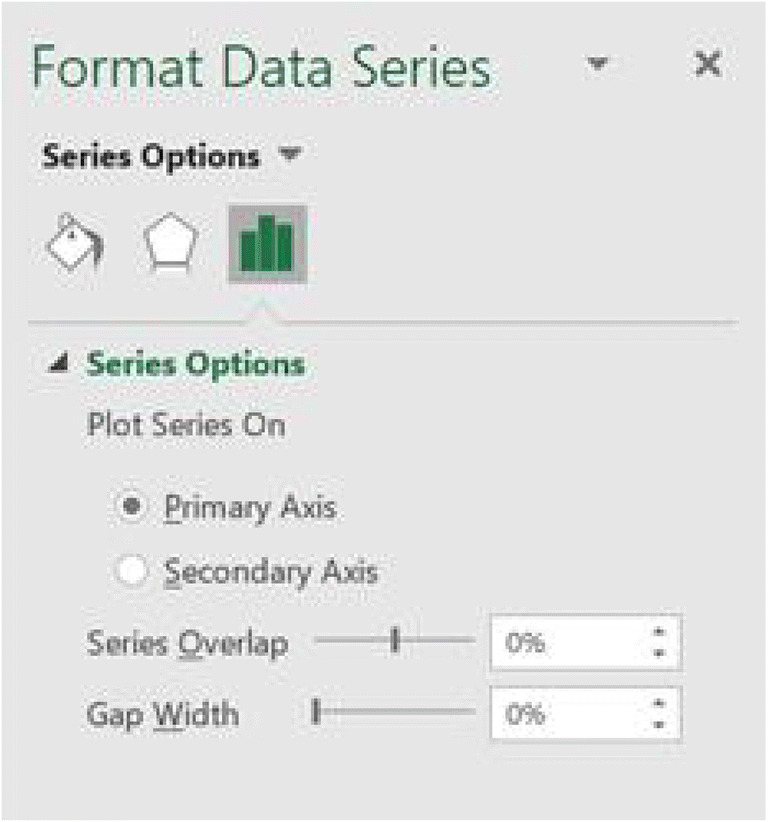Click the Series Options section heading
Image resolution: width=768 pixels, height=822 pixels.
click(x=196, y=365)
